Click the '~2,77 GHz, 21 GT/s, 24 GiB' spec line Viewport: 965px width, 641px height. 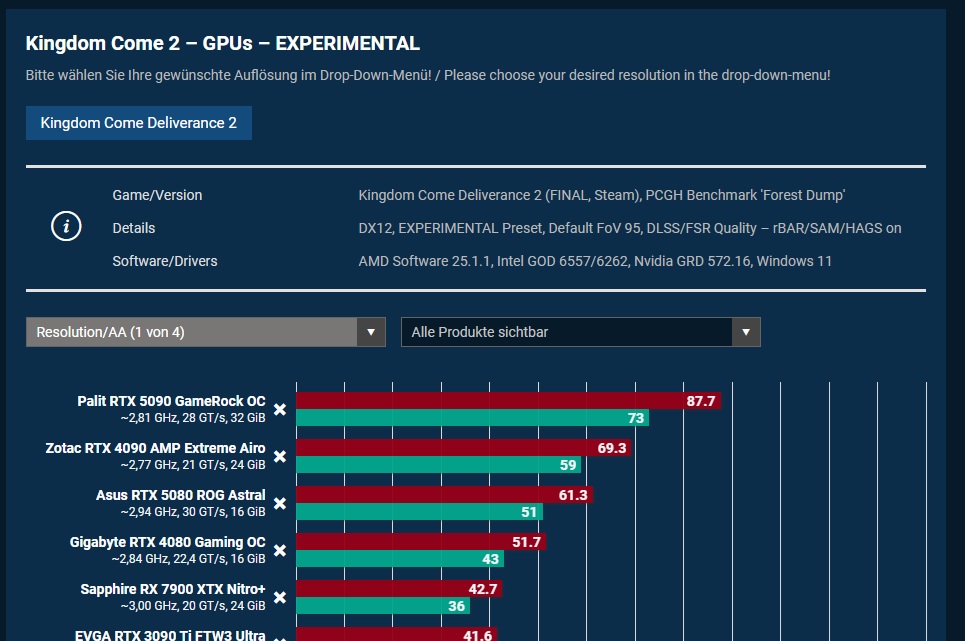pos(193,465)
